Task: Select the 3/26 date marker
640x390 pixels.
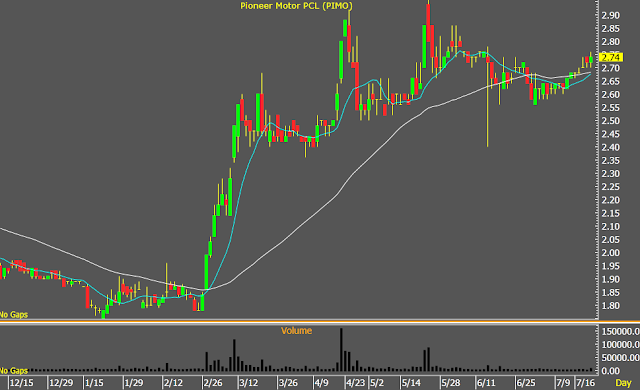Action: (x=288, y=383)
